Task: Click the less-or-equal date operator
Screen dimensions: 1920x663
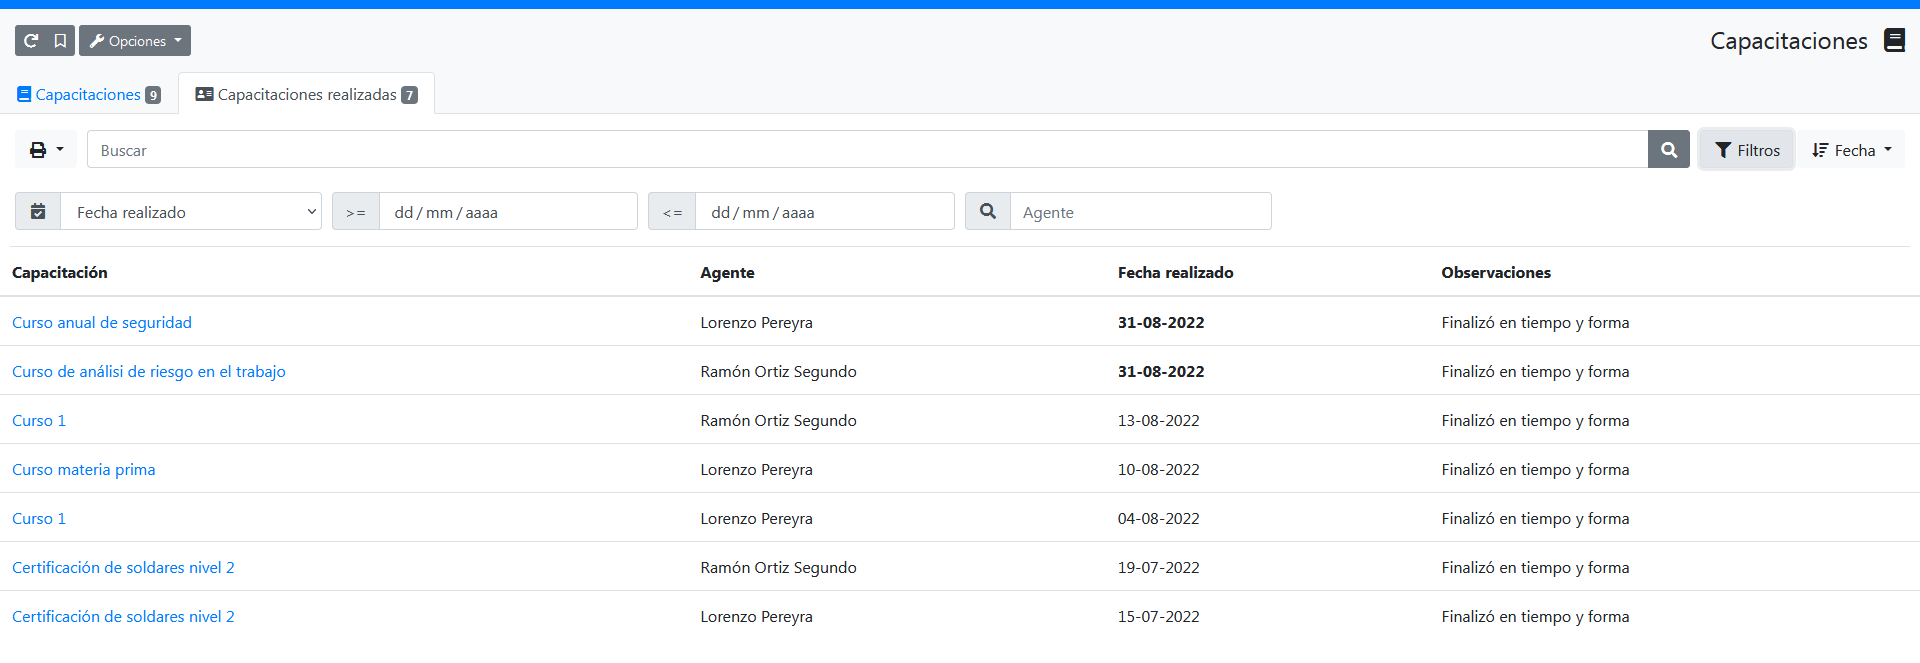Action: 672,212
